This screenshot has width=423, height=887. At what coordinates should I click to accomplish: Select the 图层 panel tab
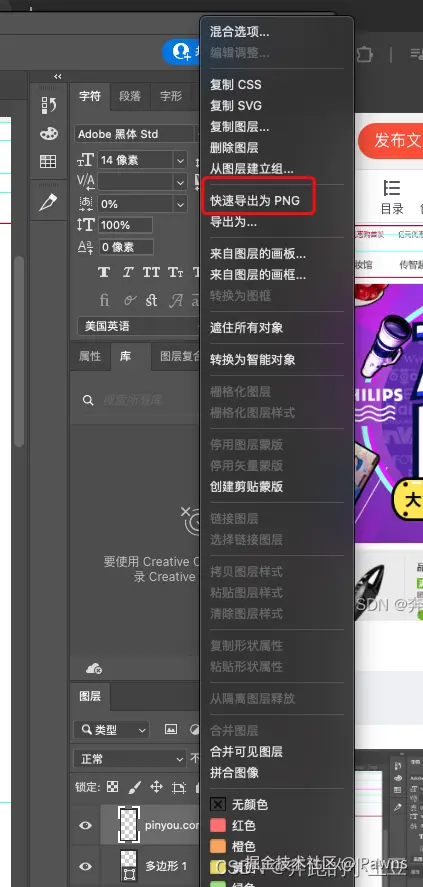tap(90, 697)
